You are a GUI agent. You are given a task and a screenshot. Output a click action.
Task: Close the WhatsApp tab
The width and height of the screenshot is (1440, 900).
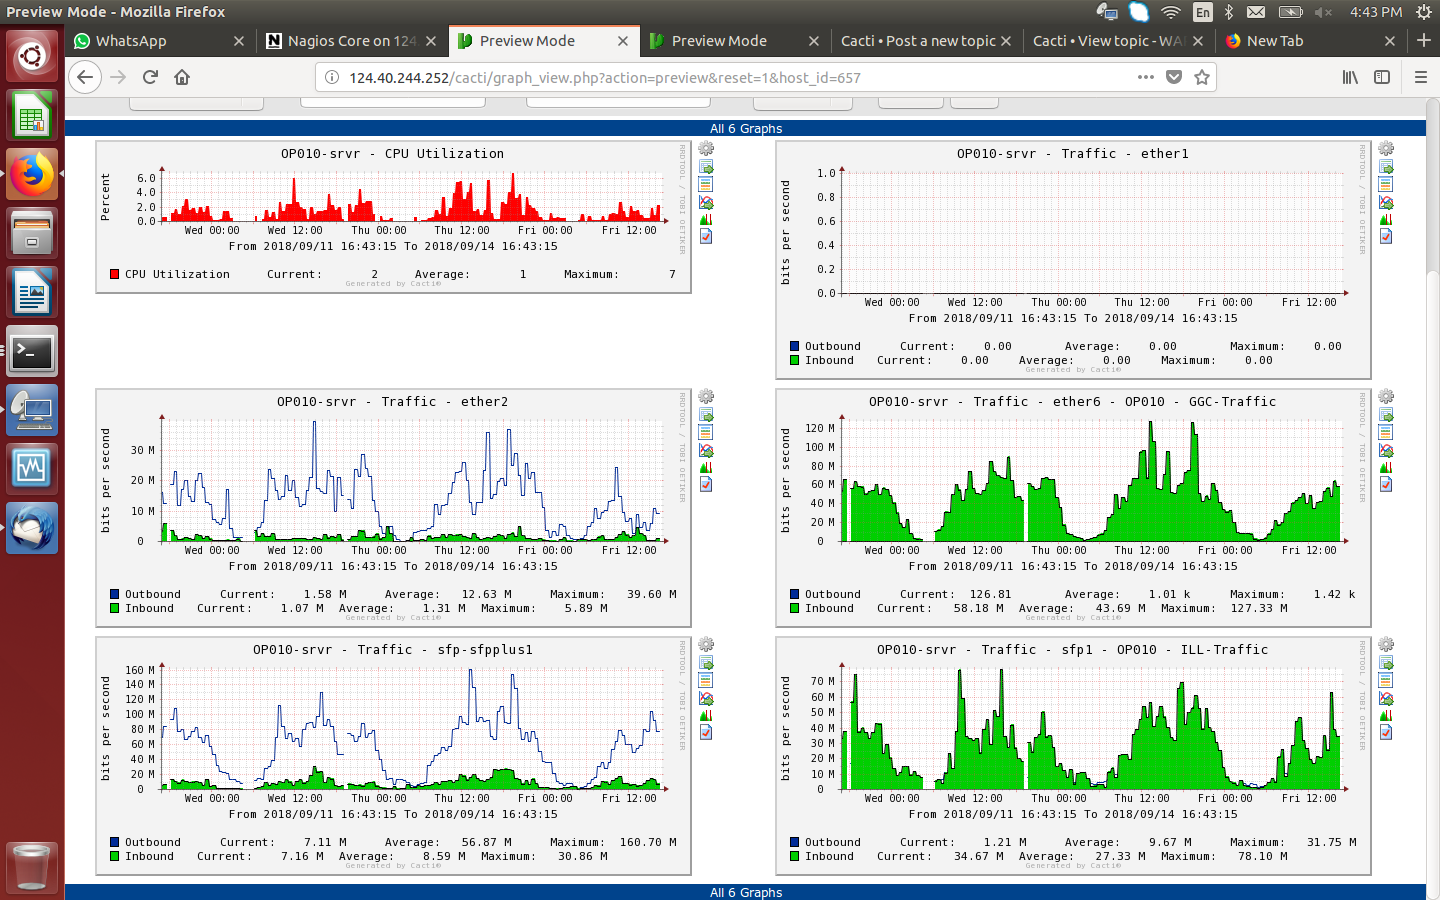click(238, 41)
